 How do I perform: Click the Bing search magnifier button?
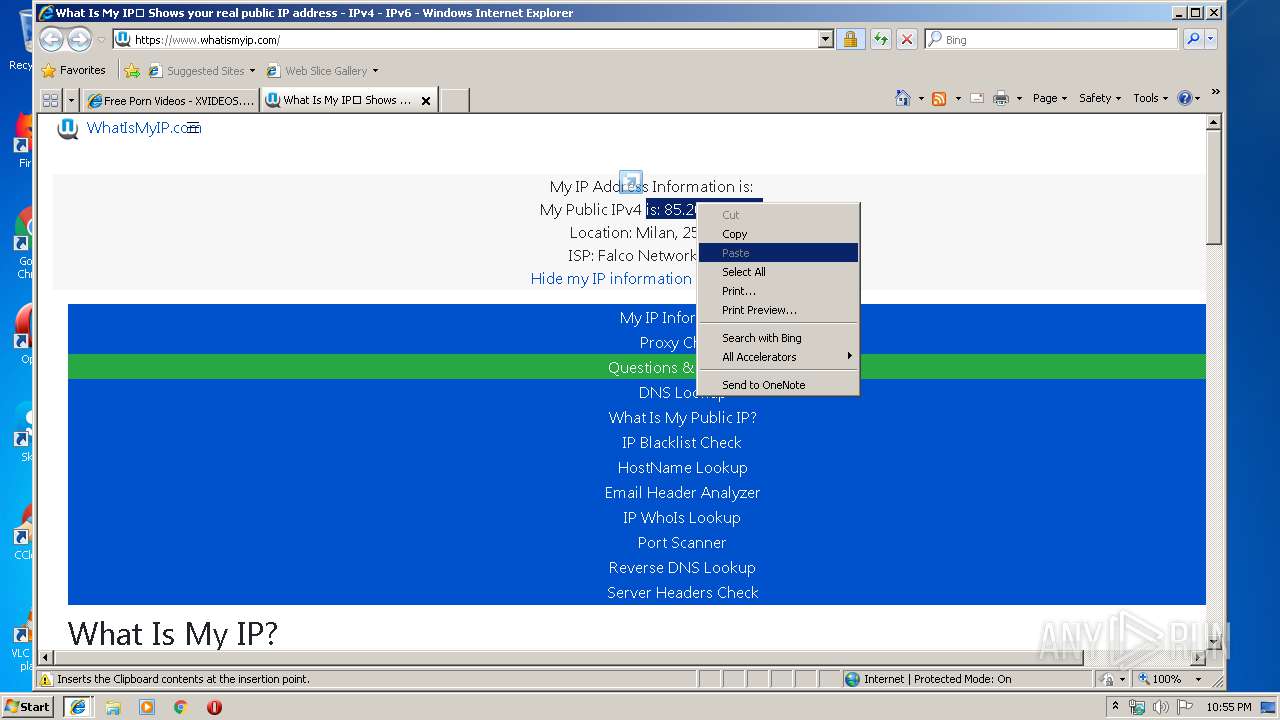1192,39
